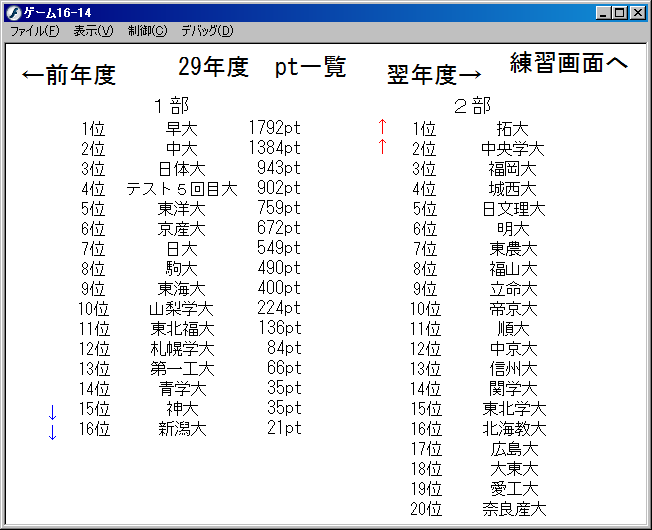The height and width of the screenshot is (530, 652).
Task: Open the 表示(V) menu
Action: (93, 31)
